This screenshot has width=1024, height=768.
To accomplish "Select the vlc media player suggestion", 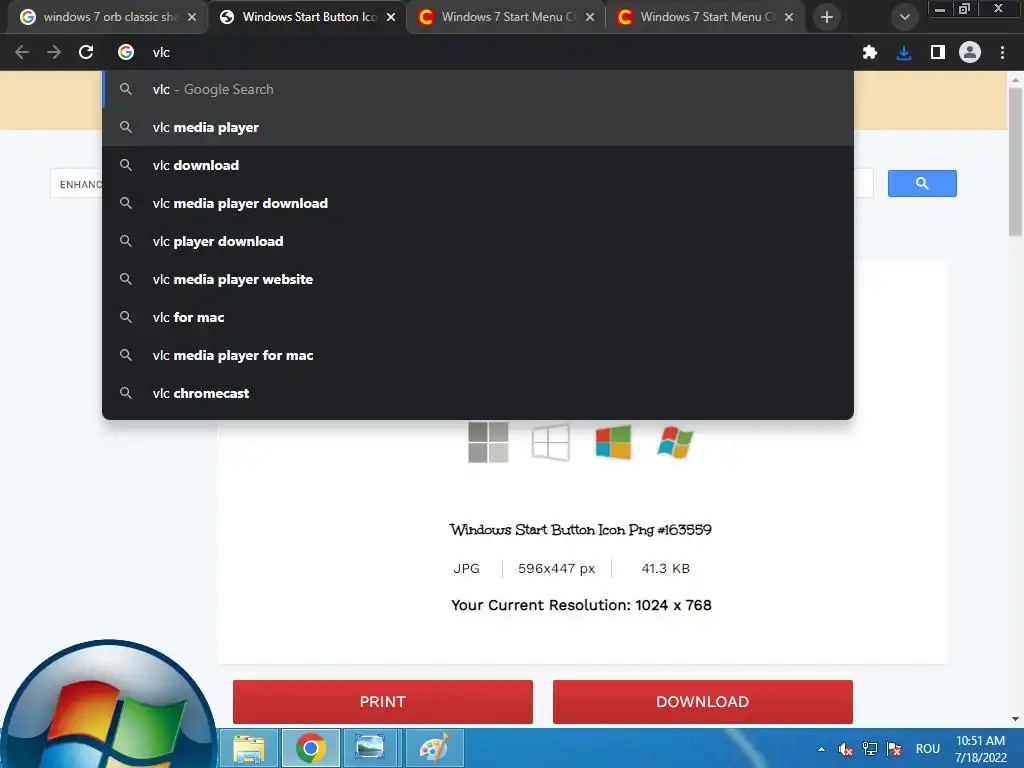I will 478,127.
